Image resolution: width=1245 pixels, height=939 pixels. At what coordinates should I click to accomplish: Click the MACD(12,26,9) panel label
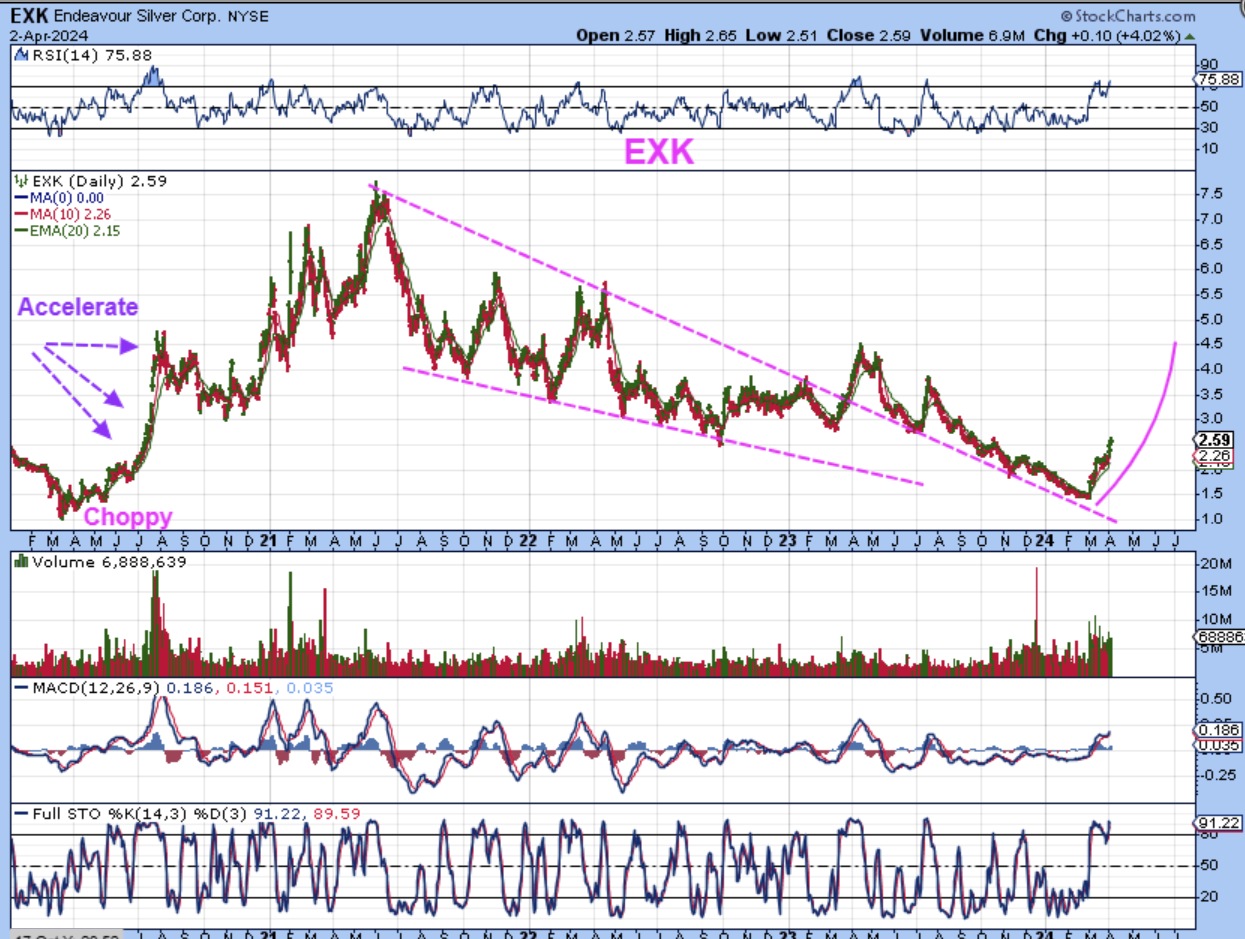[x=94, y=689]
